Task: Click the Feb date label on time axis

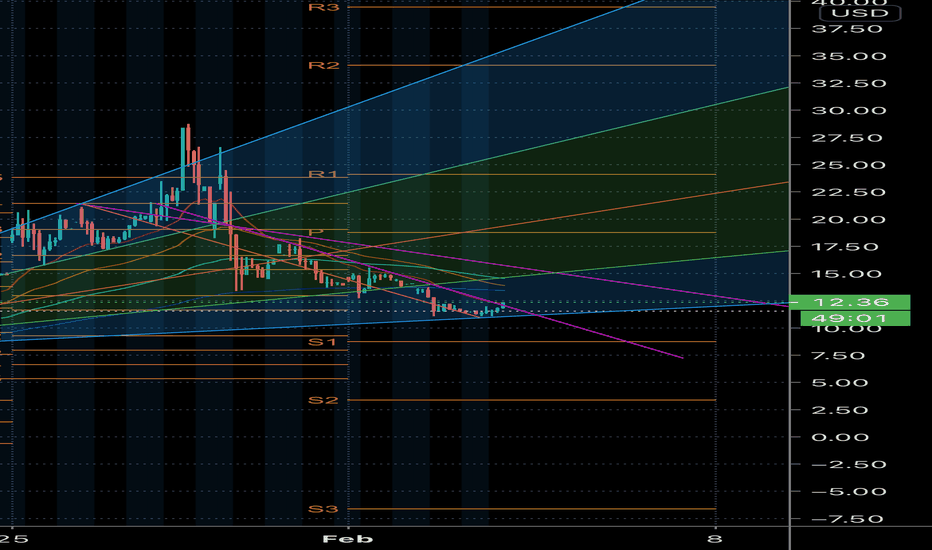Action: pyautogui.click(x=348, y=539)
